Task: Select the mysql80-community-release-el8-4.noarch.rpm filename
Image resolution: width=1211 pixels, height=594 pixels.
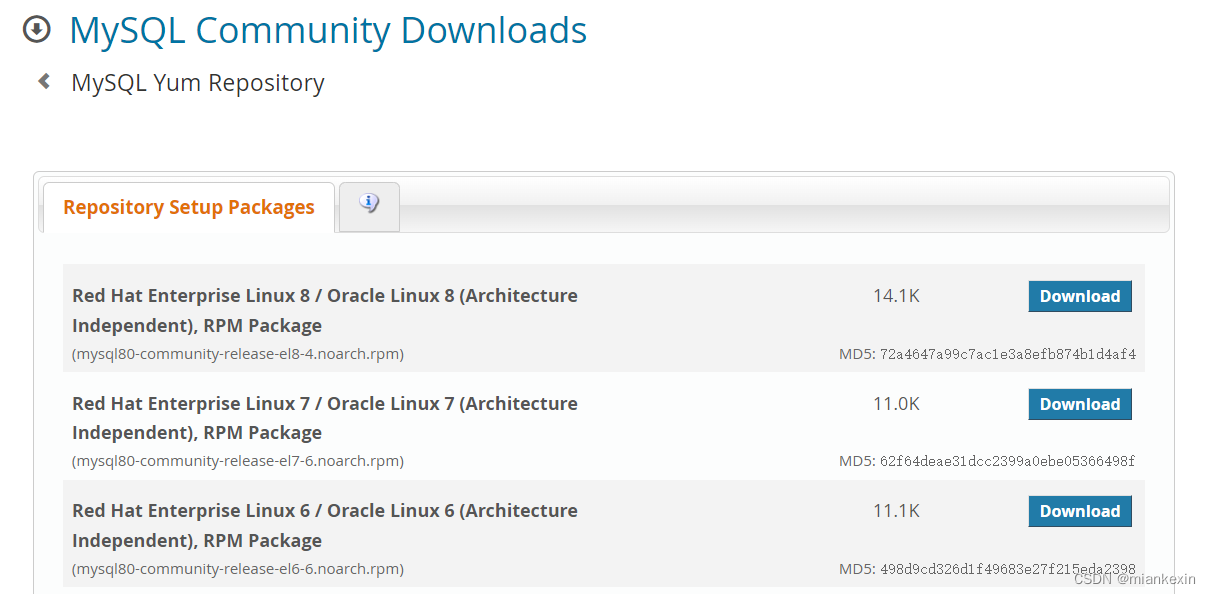Action: (x=237, y=354)
